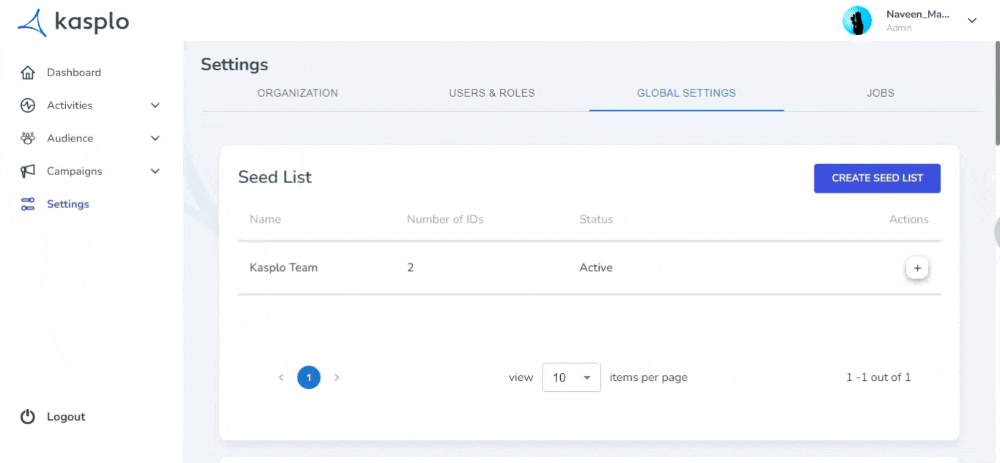This screenshot has width=1000, height=463.
Task: Expand the Campaigns submenu chevron
Action: pos(155,171)
